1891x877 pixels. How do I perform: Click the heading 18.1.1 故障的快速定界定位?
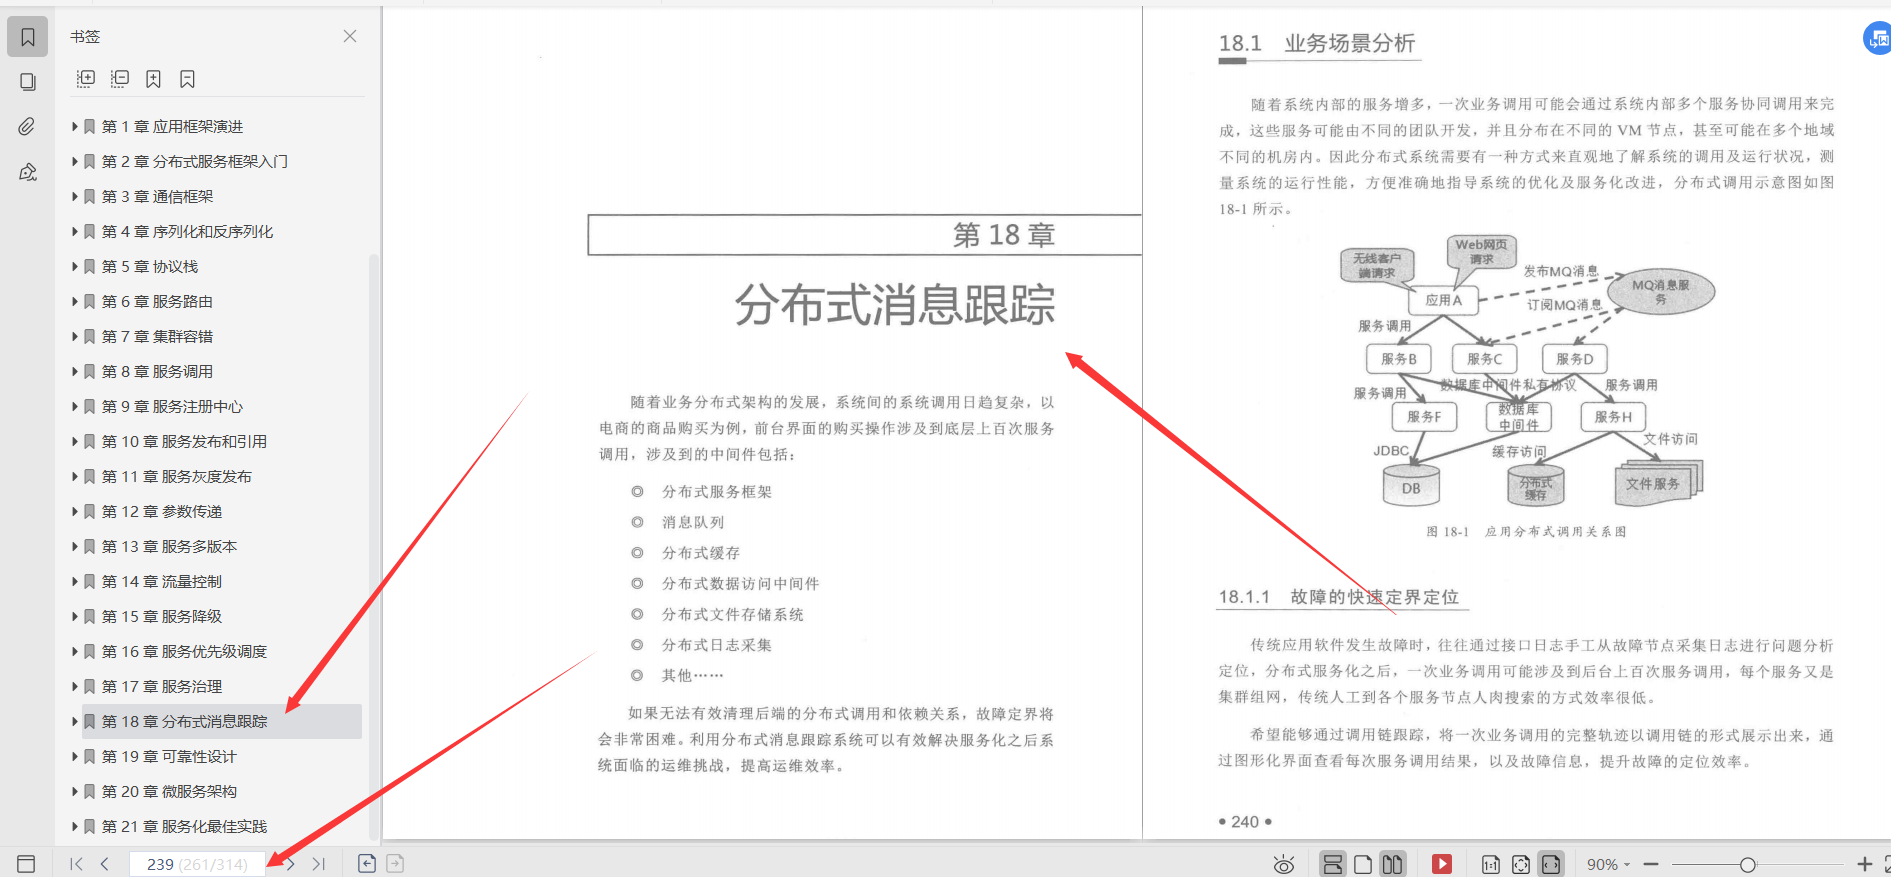pyautogui.click(x=1338, y=597)
